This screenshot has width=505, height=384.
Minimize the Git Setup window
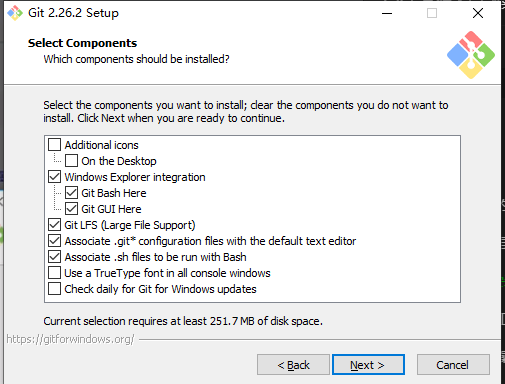click(x=387, y=13)
